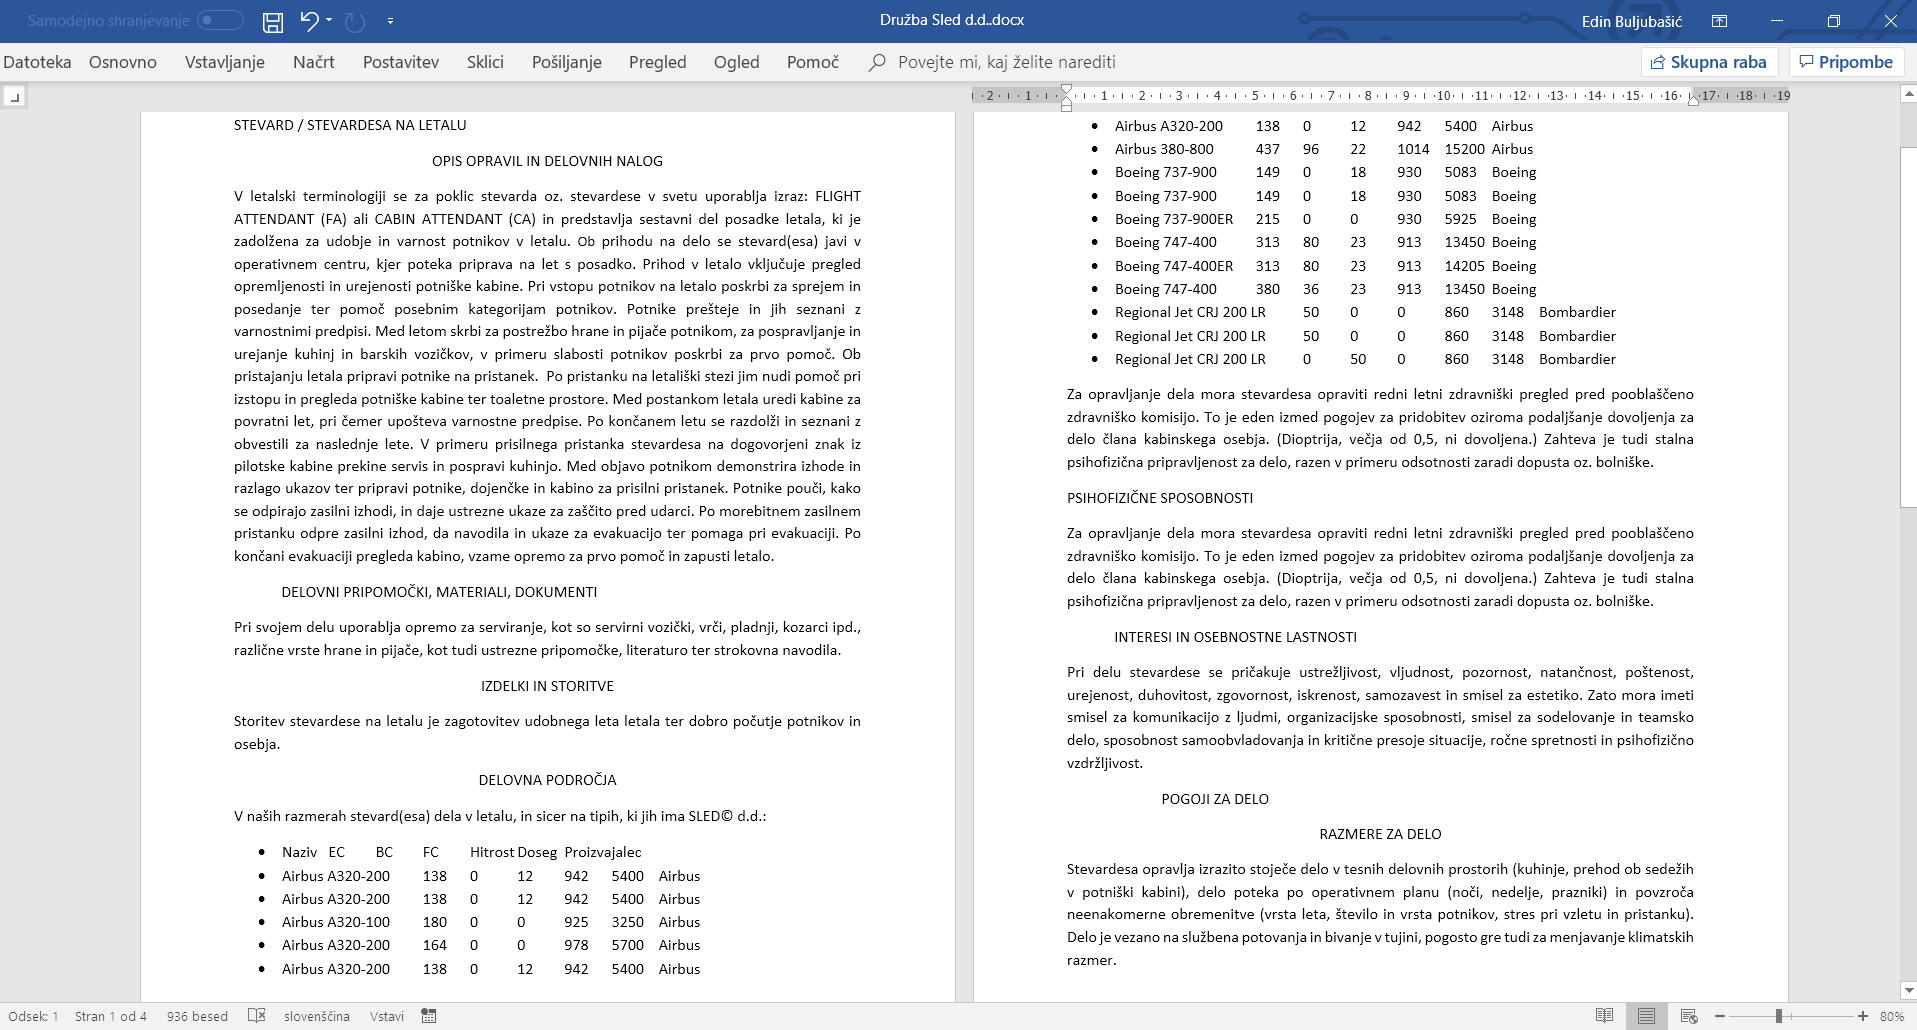Click the Undo arrow icon
The width and height of the screenshot is (1917, 1030).
tap(309, 21)
